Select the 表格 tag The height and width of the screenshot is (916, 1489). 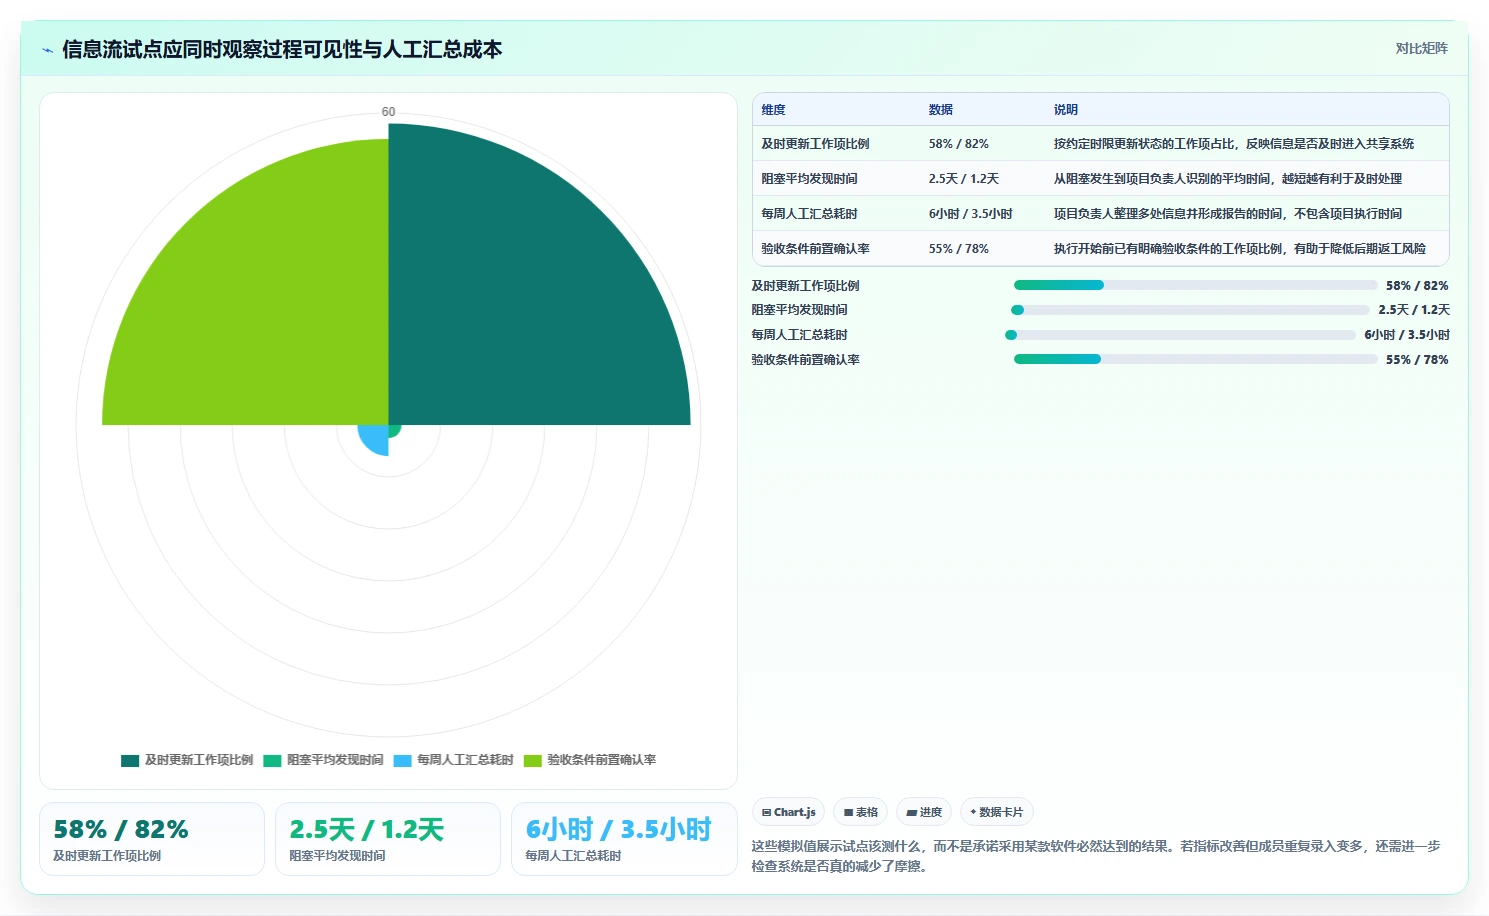pos(860,812)
